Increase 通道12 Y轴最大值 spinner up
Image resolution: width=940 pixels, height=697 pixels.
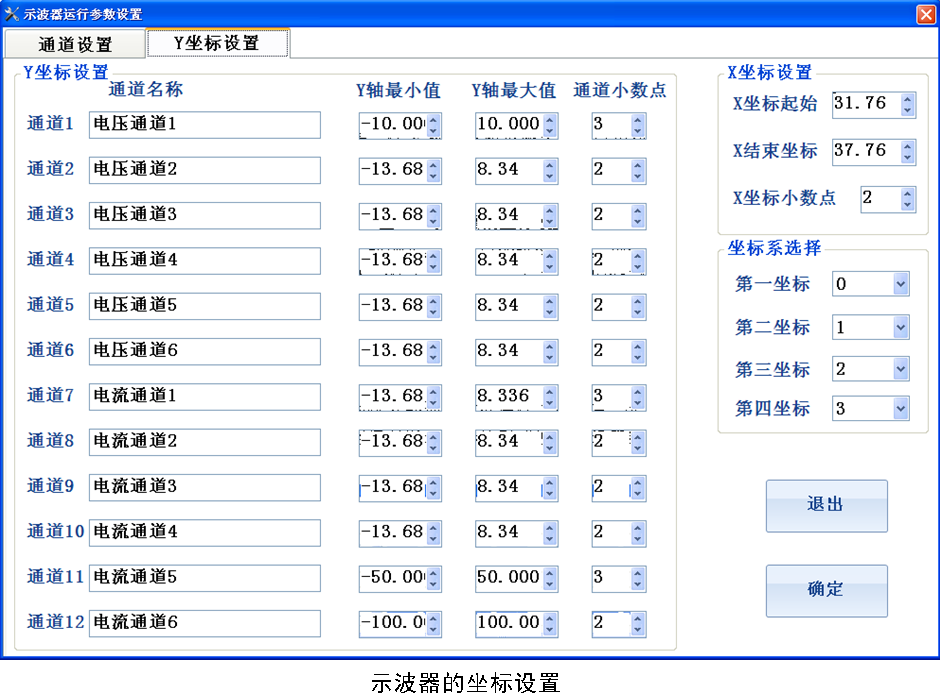coord(549,618)
